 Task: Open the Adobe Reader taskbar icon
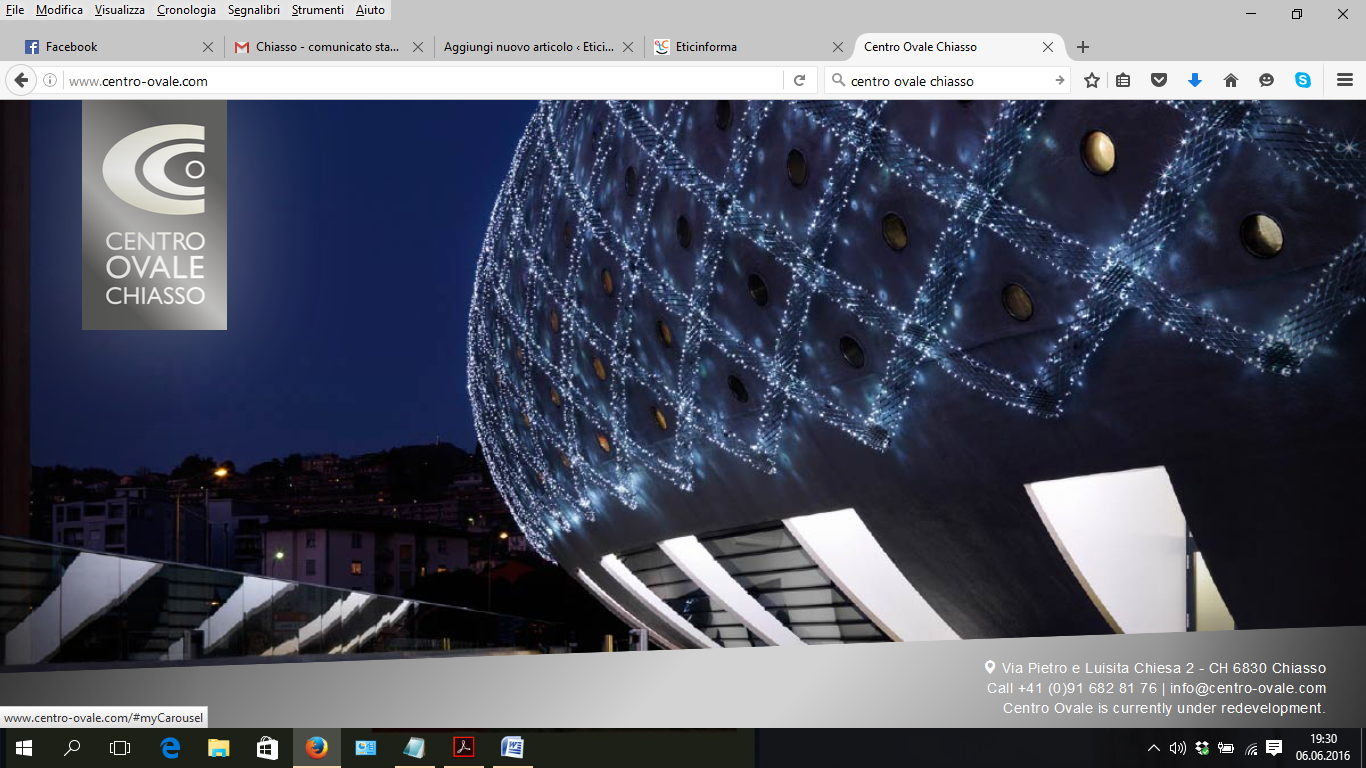[463, 748]
